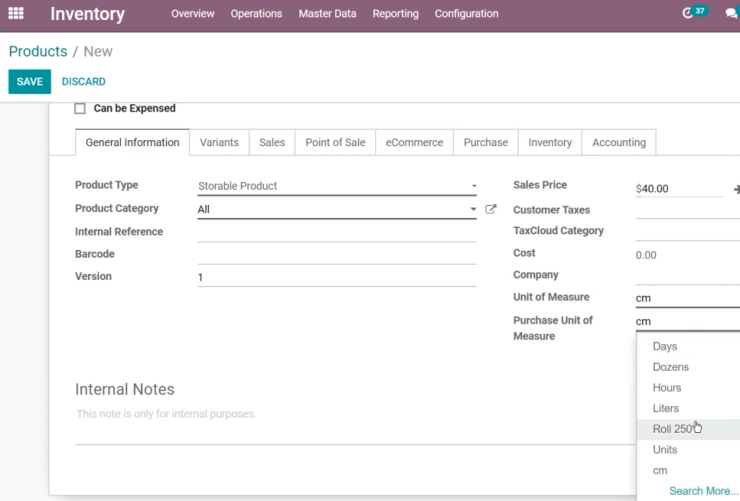This screenshot has width=740, height=501.
Task: Open the Reporting menu
Action: [x=395, y=14]
